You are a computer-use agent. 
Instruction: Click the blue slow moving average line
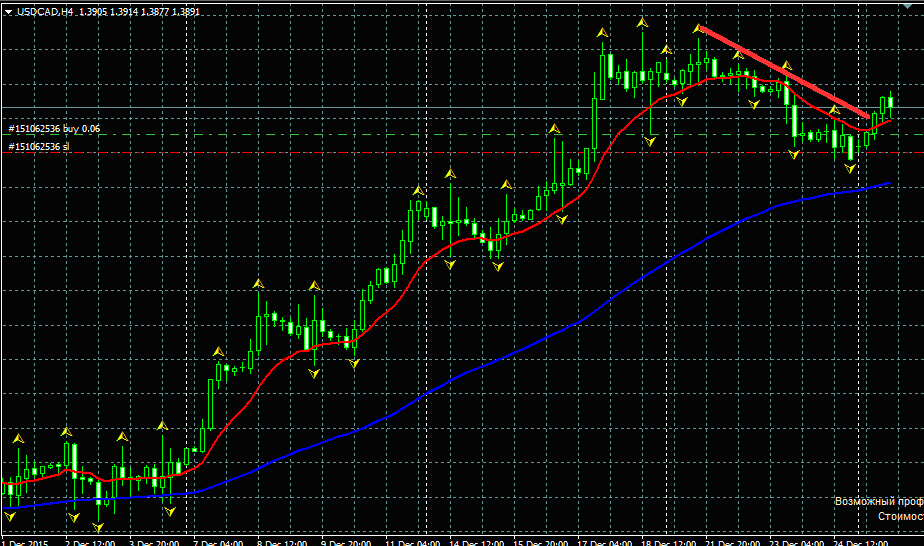coord(448,382)
